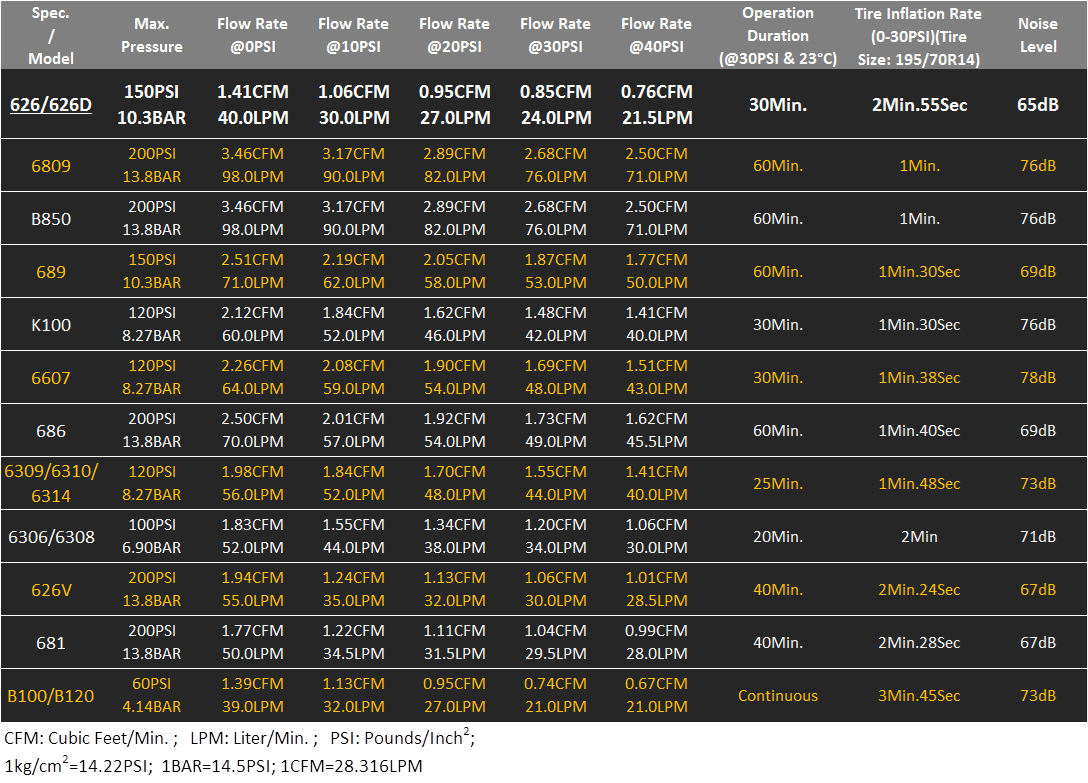The image size is (1088, 783).
Task: Select the Continuous operation duration cell
Action: [x=778, y=696]
